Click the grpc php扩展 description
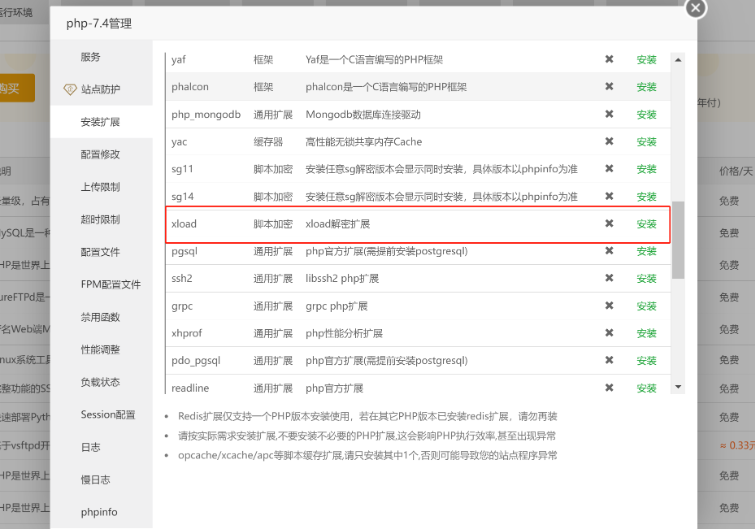755x529 pixels. [x=336, y=306]
